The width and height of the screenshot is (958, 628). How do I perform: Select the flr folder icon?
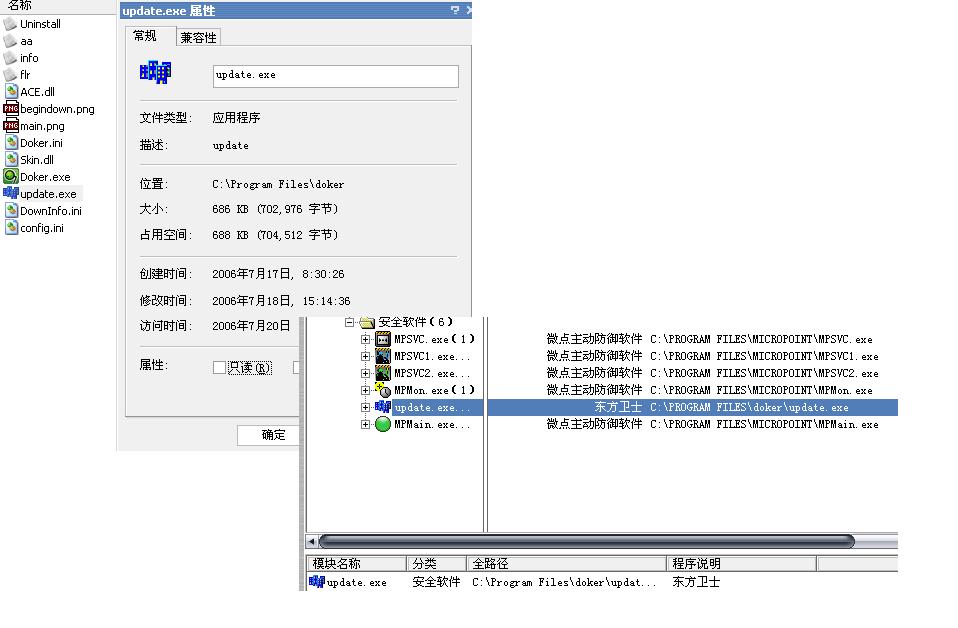click(10, 75)
